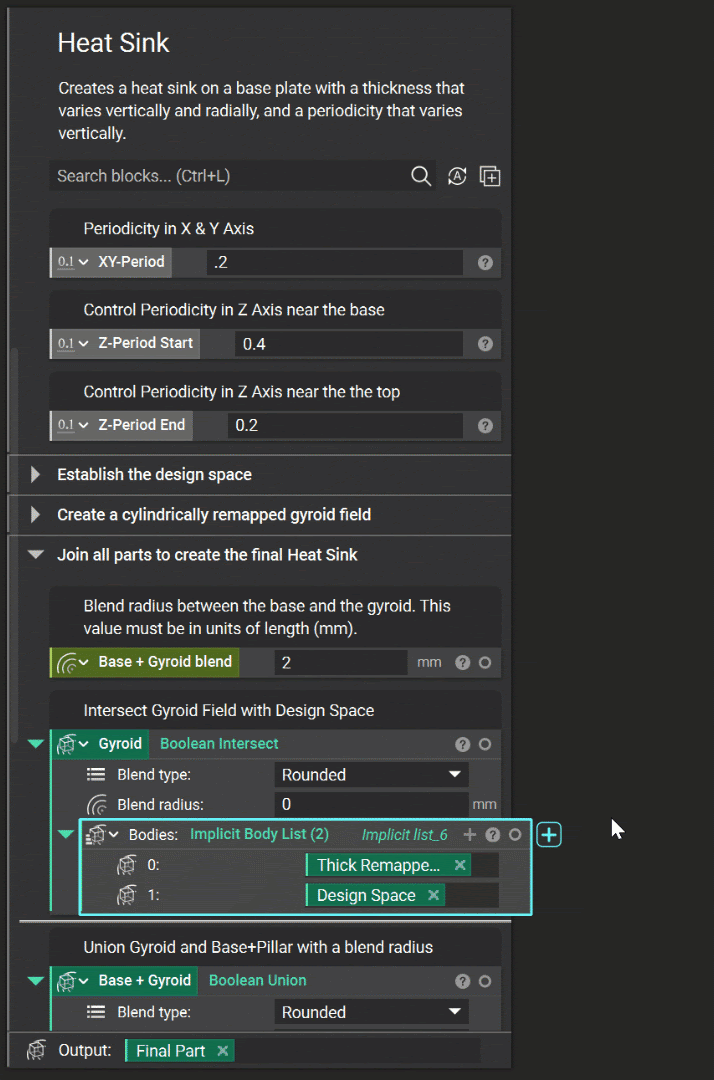Add an item with Bodies row plus
The height and width of the screenshot is (1080, 714).
[x=470, y=835]
